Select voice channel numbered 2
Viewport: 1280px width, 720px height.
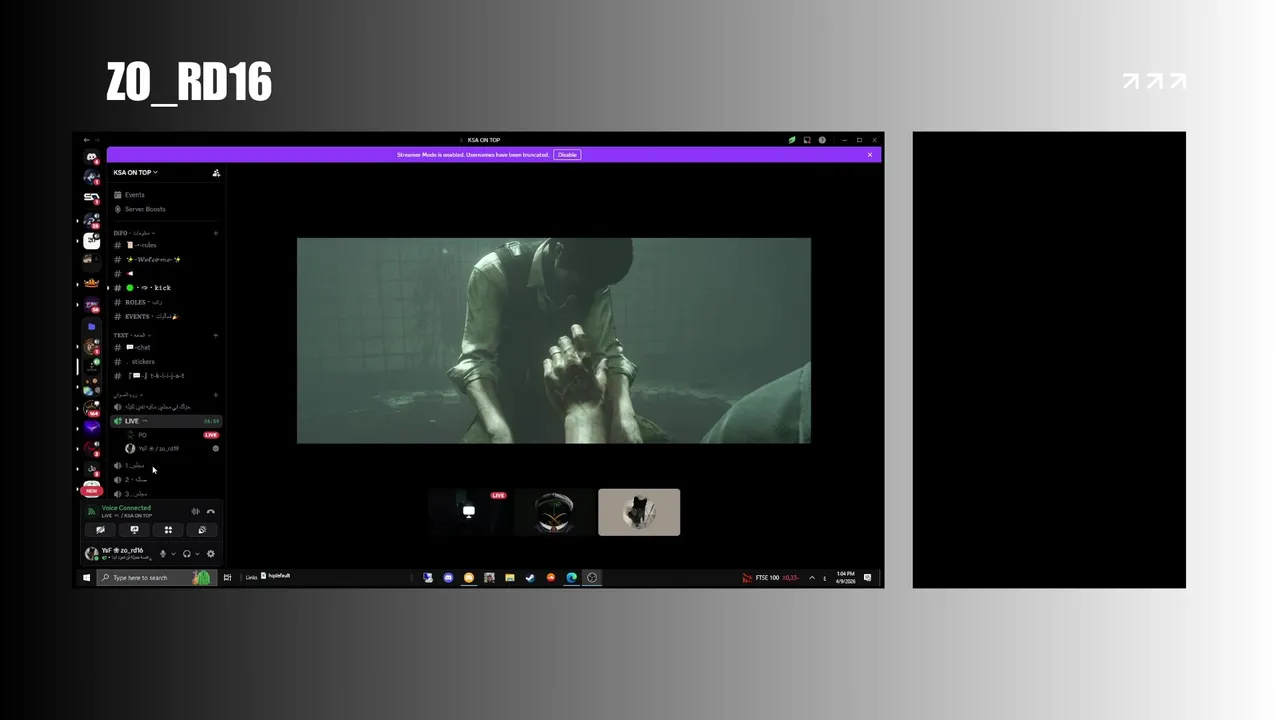pyautogui.click(x=166, y=479)
